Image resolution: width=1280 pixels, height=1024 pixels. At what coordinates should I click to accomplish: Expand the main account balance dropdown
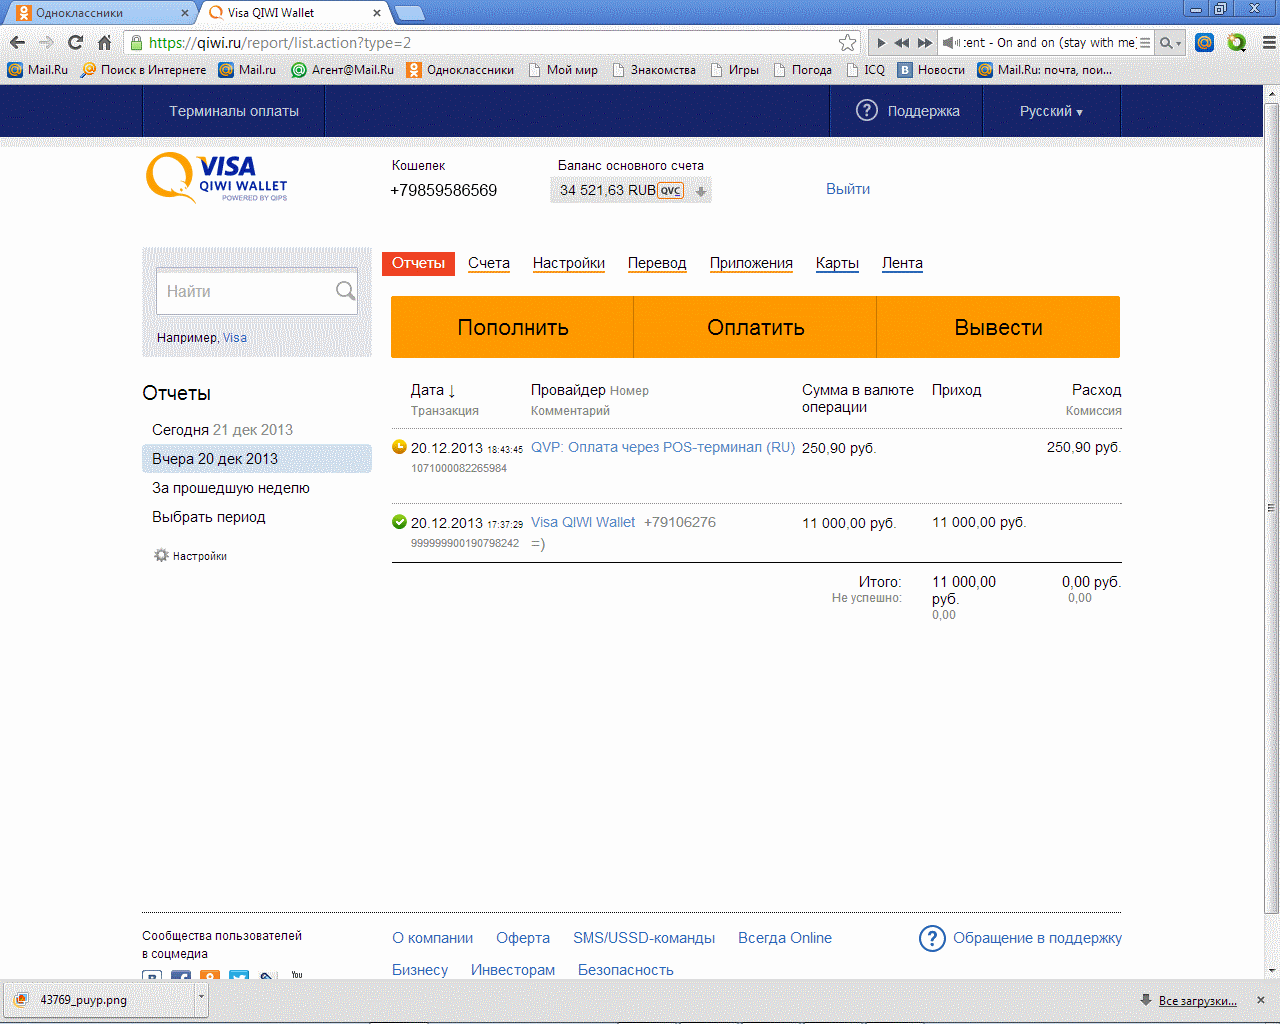click(x=701, y=191)
